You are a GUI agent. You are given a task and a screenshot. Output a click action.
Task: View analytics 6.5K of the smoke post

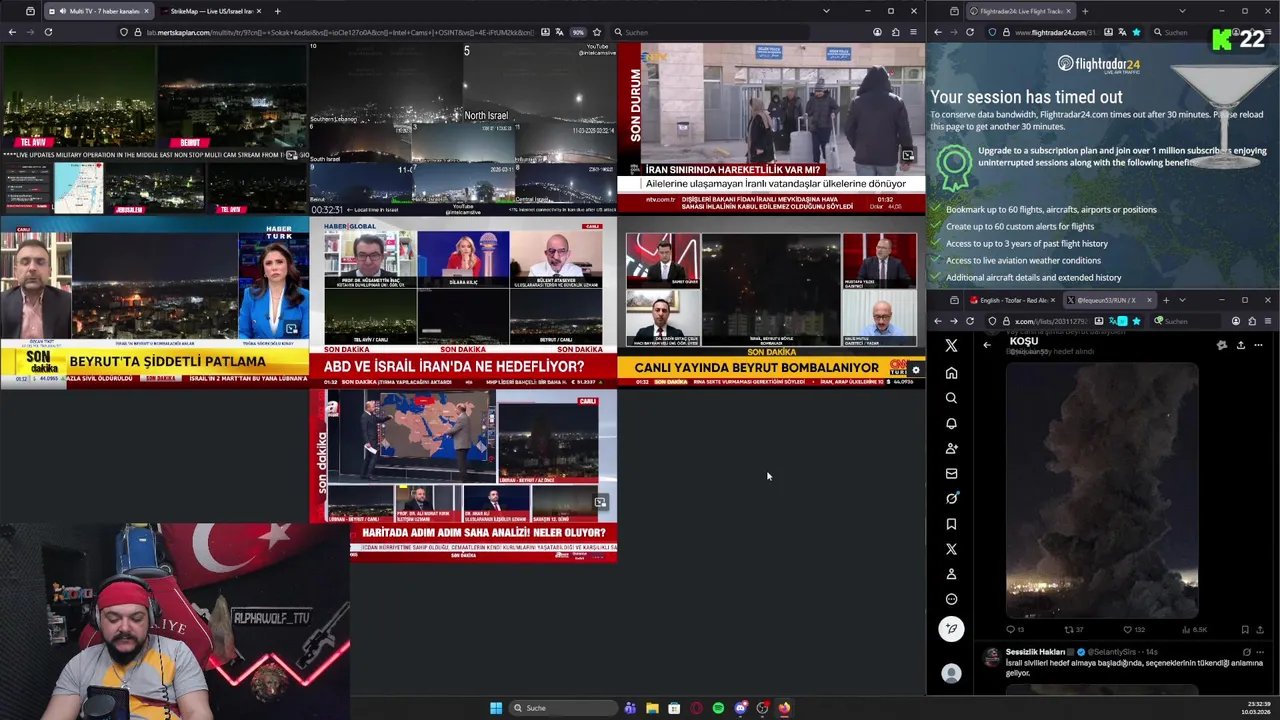(1195, 630)
